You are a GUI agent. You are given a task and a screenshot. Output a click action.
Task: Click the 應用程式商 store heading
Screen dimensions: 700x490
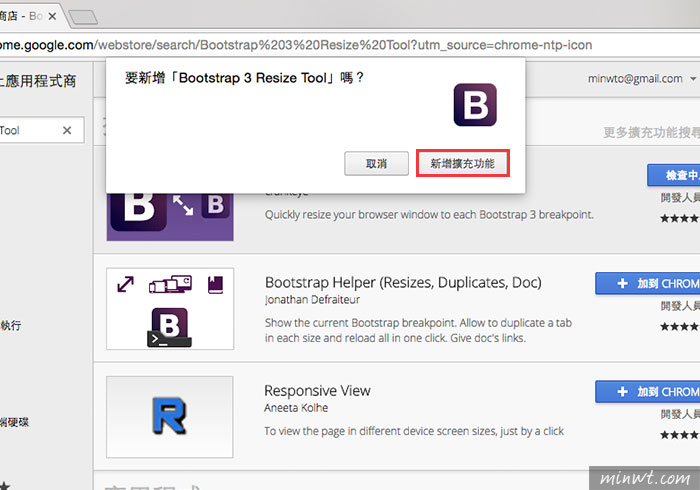pyautogui.click(x=38, y=81)
